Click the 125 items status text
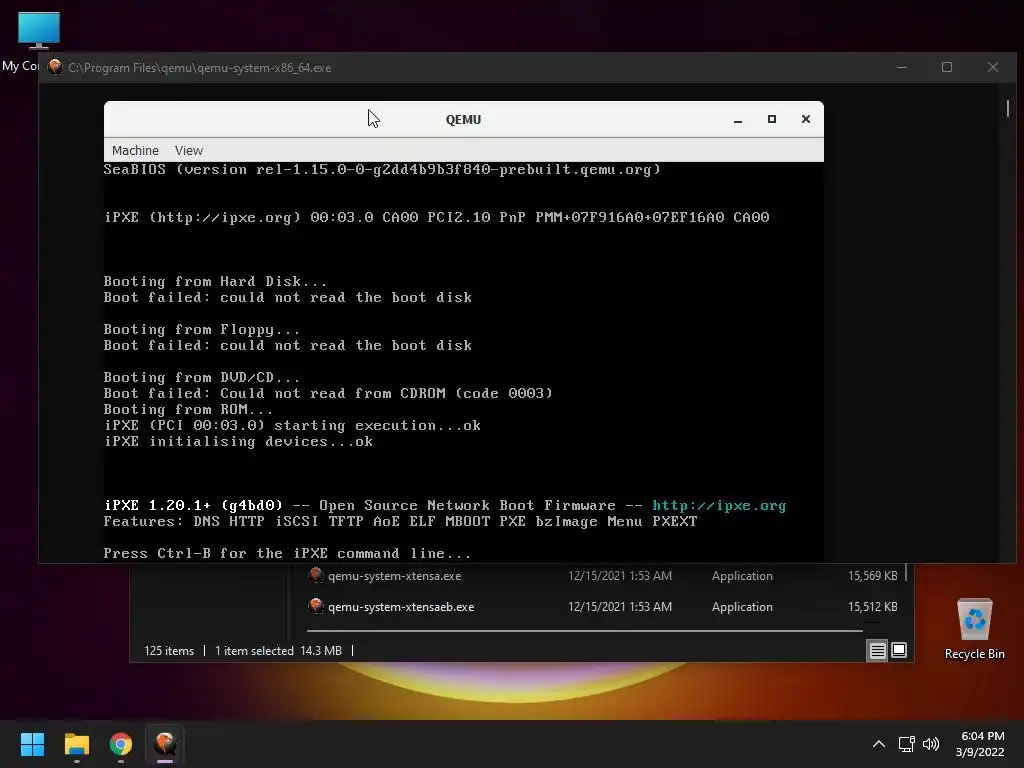The width and height of the screenshot is (1024, 768). (169, 651)
